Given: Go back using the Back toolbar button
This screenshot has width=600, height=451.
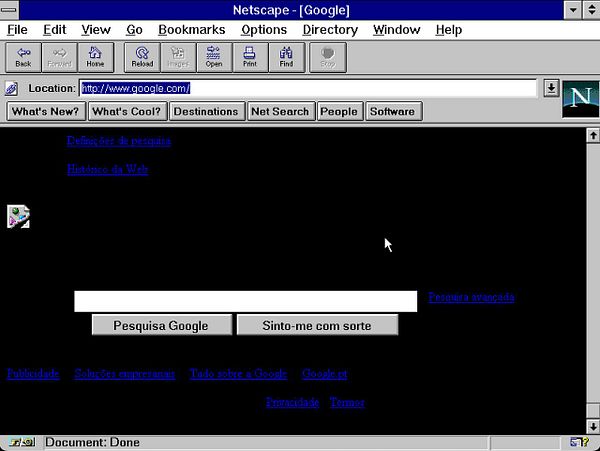Looking at the screenshot, I should tap(23, 57).
